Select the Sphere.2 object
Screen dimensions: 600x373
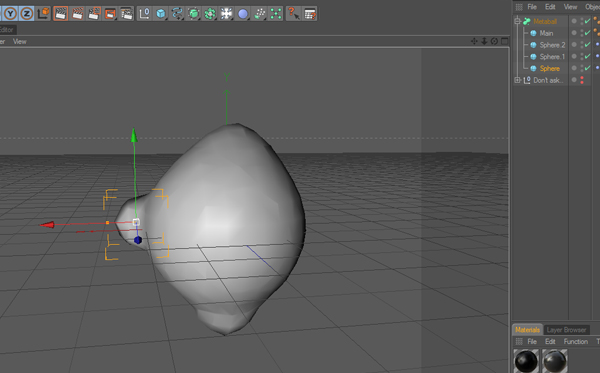tap(552, 45)
